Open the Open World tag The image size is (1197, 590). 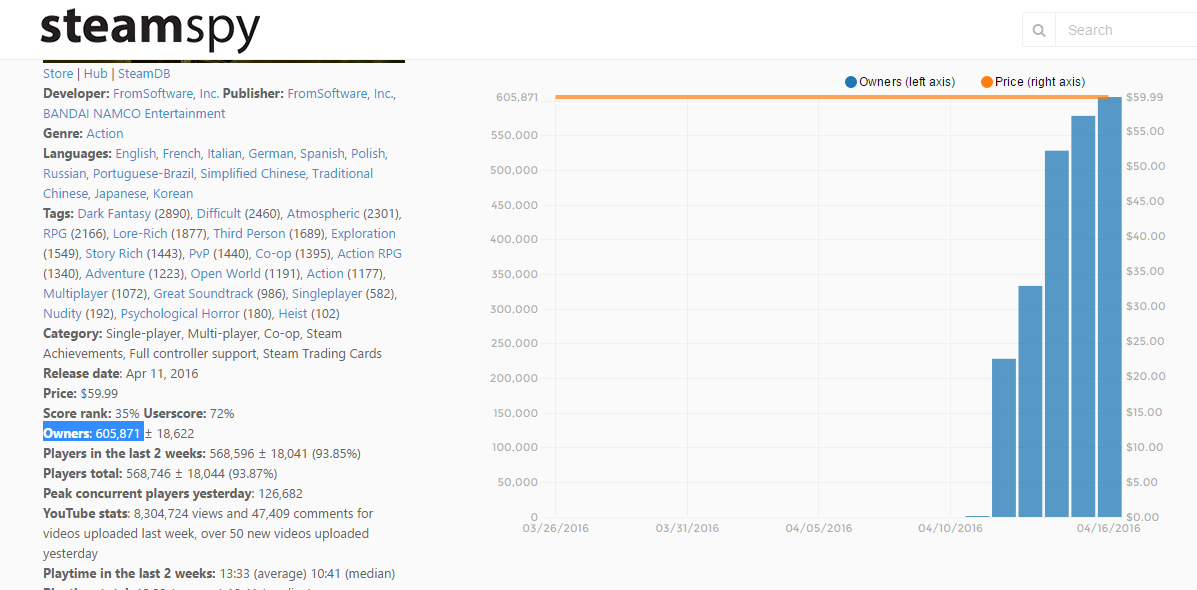click(226, 272)
